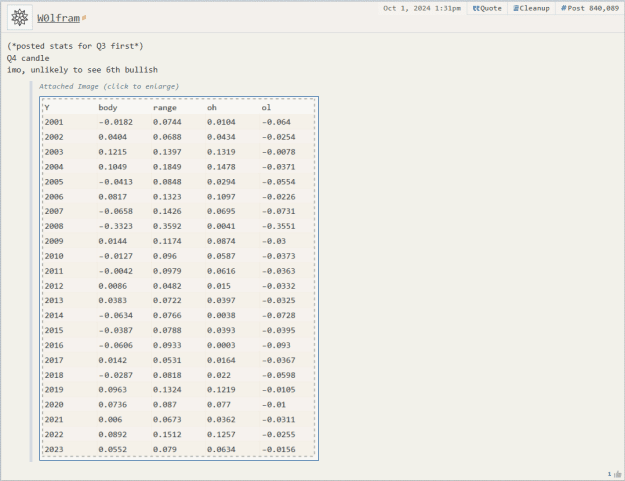Click the oh value 0.0038
The height and width of the screenshot is (481, 625).
pos(221,316)
